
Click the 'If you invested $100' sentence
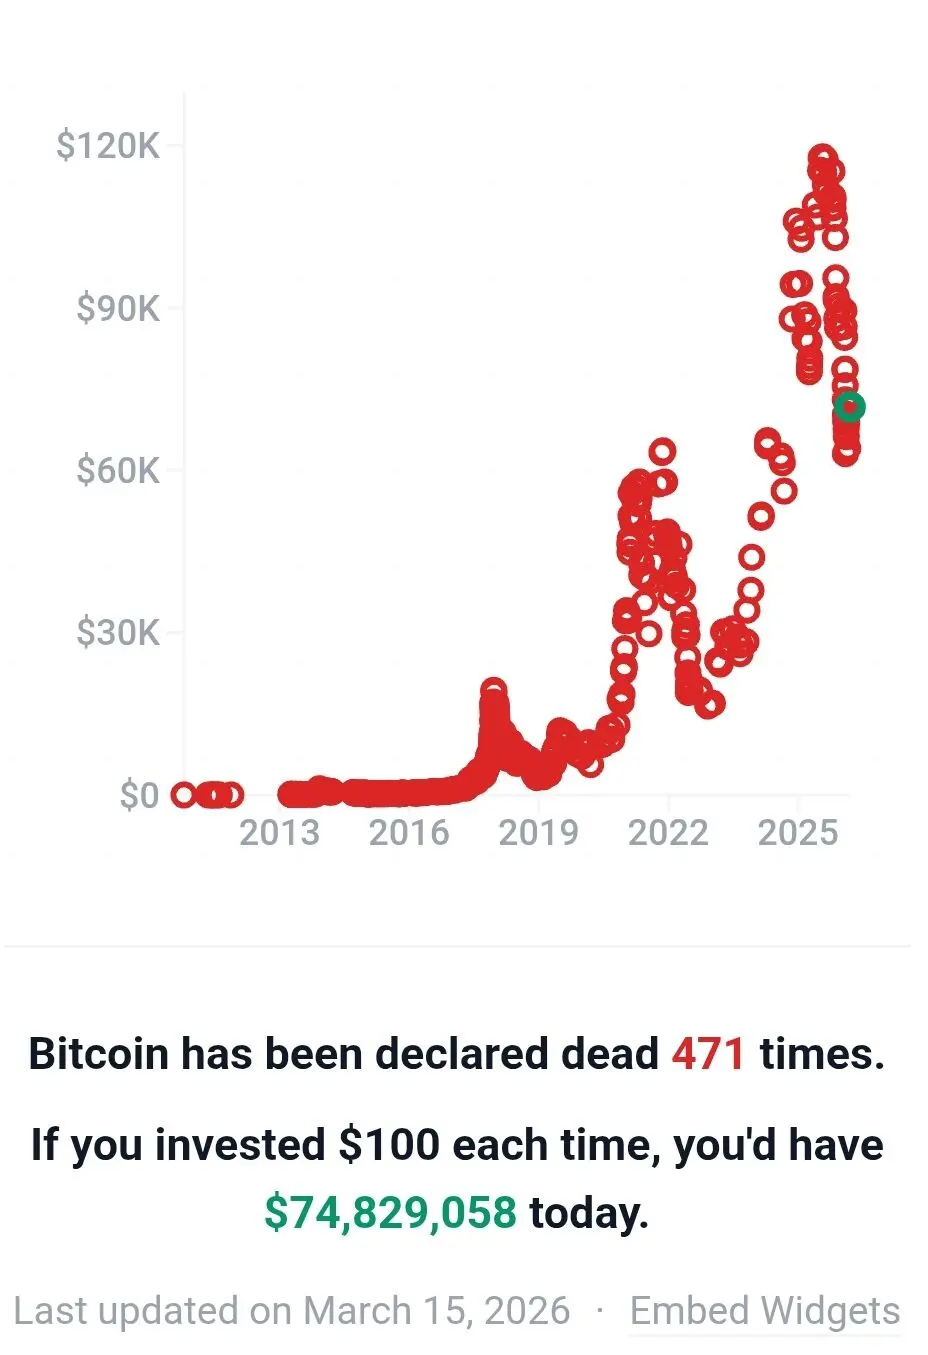click(x=456, y=1145)
